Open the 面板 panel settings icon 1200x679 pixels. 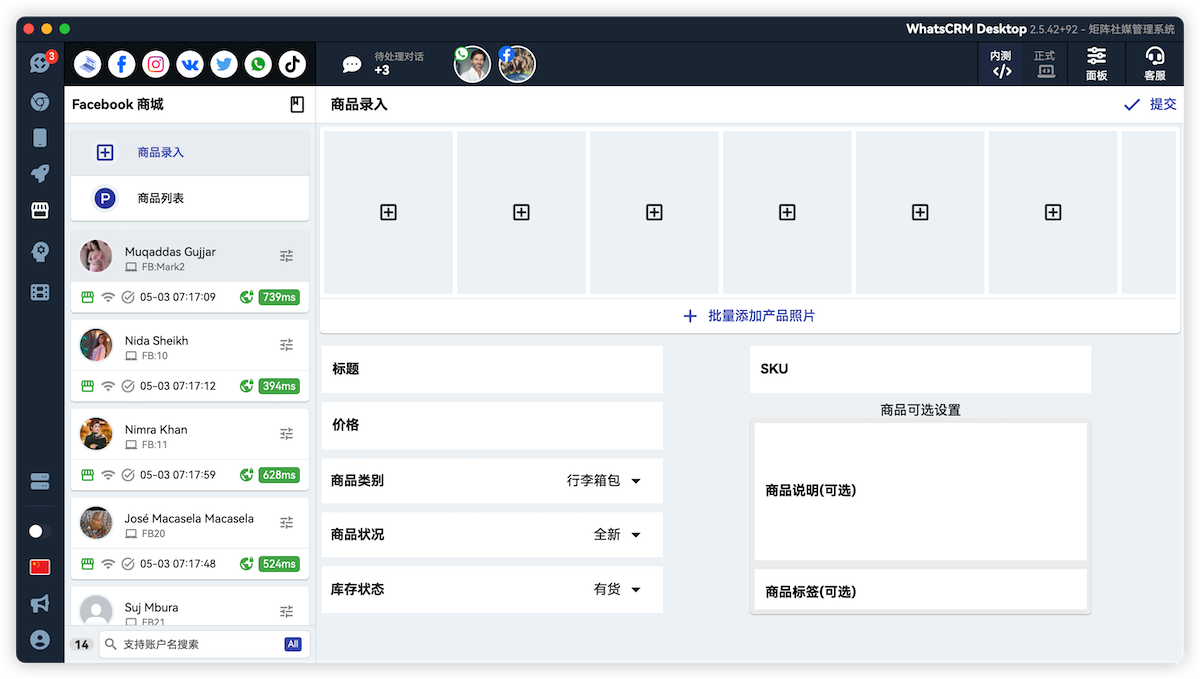(x=1096, y=62)
